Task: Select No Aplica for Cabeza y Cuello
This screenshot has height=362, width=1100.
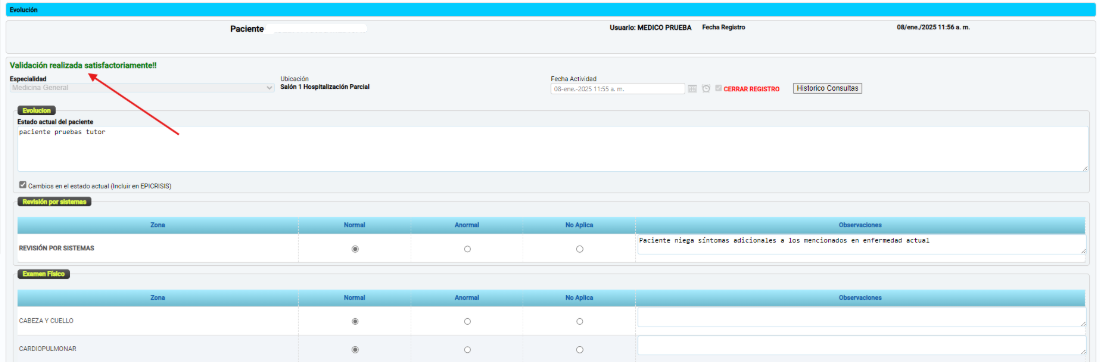Action: [579, 321]
